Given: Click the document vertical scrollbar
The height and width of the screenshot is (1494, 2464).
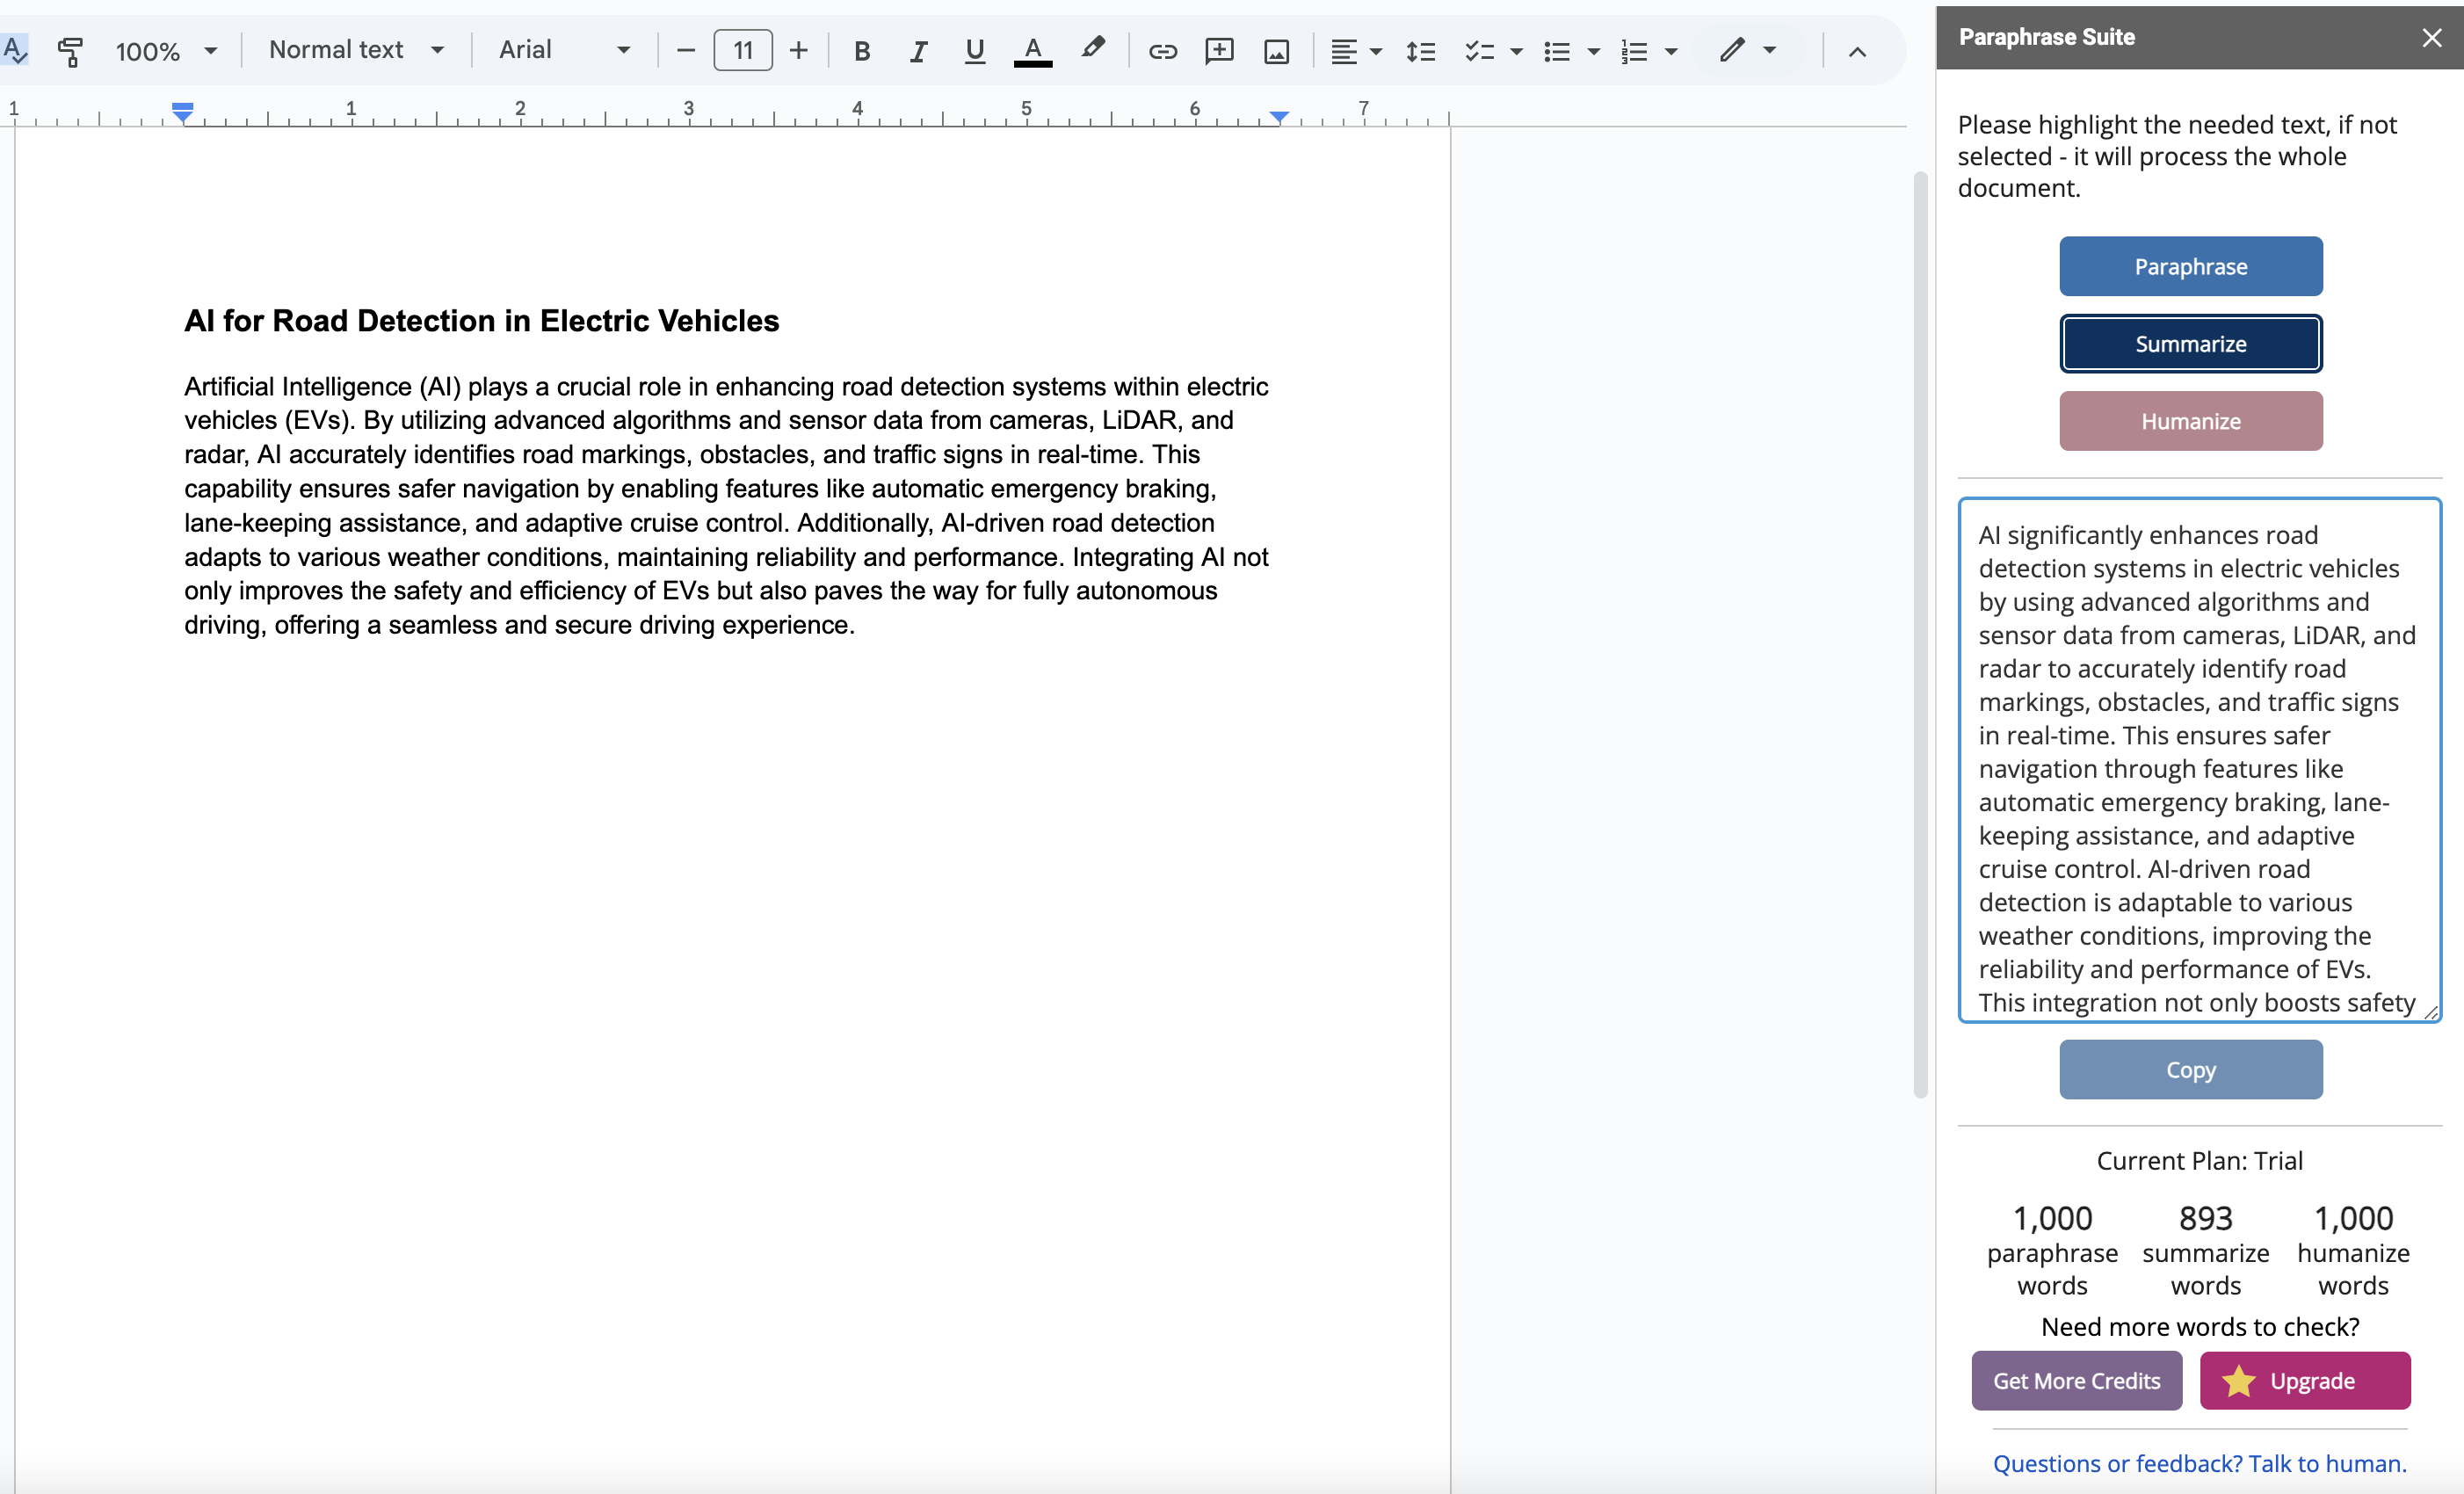Looking at the screenshot, I should tap(1920, 635).
